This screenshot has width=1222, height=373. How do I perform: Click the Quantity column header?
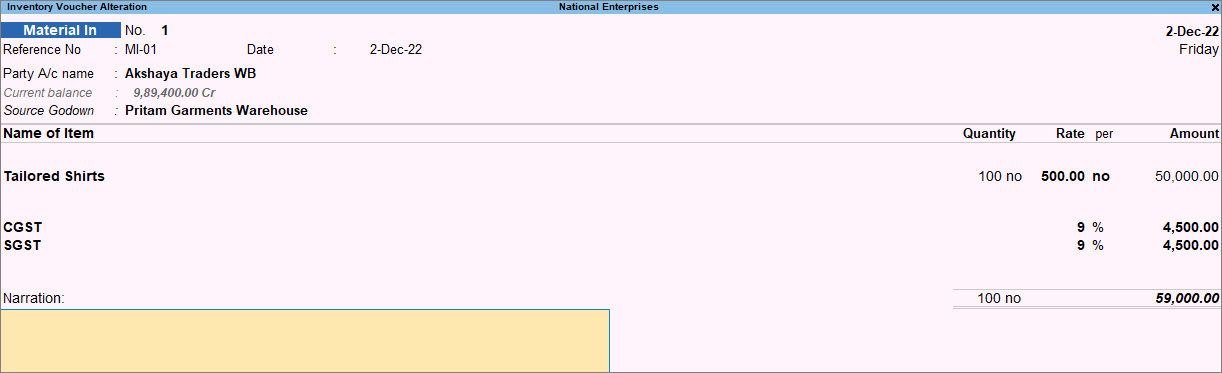(x=989, y=133)
